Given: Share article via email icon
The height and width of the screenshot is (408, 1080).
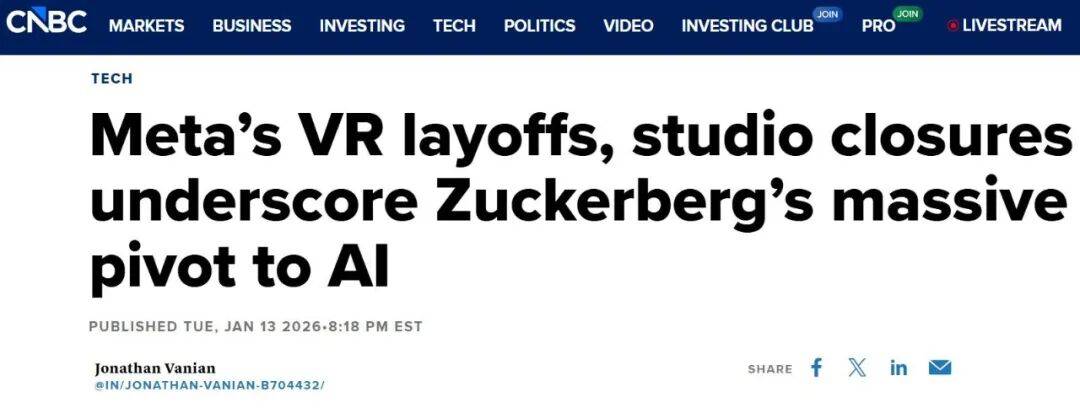Looking at the screenshot, I should (939, 368).
